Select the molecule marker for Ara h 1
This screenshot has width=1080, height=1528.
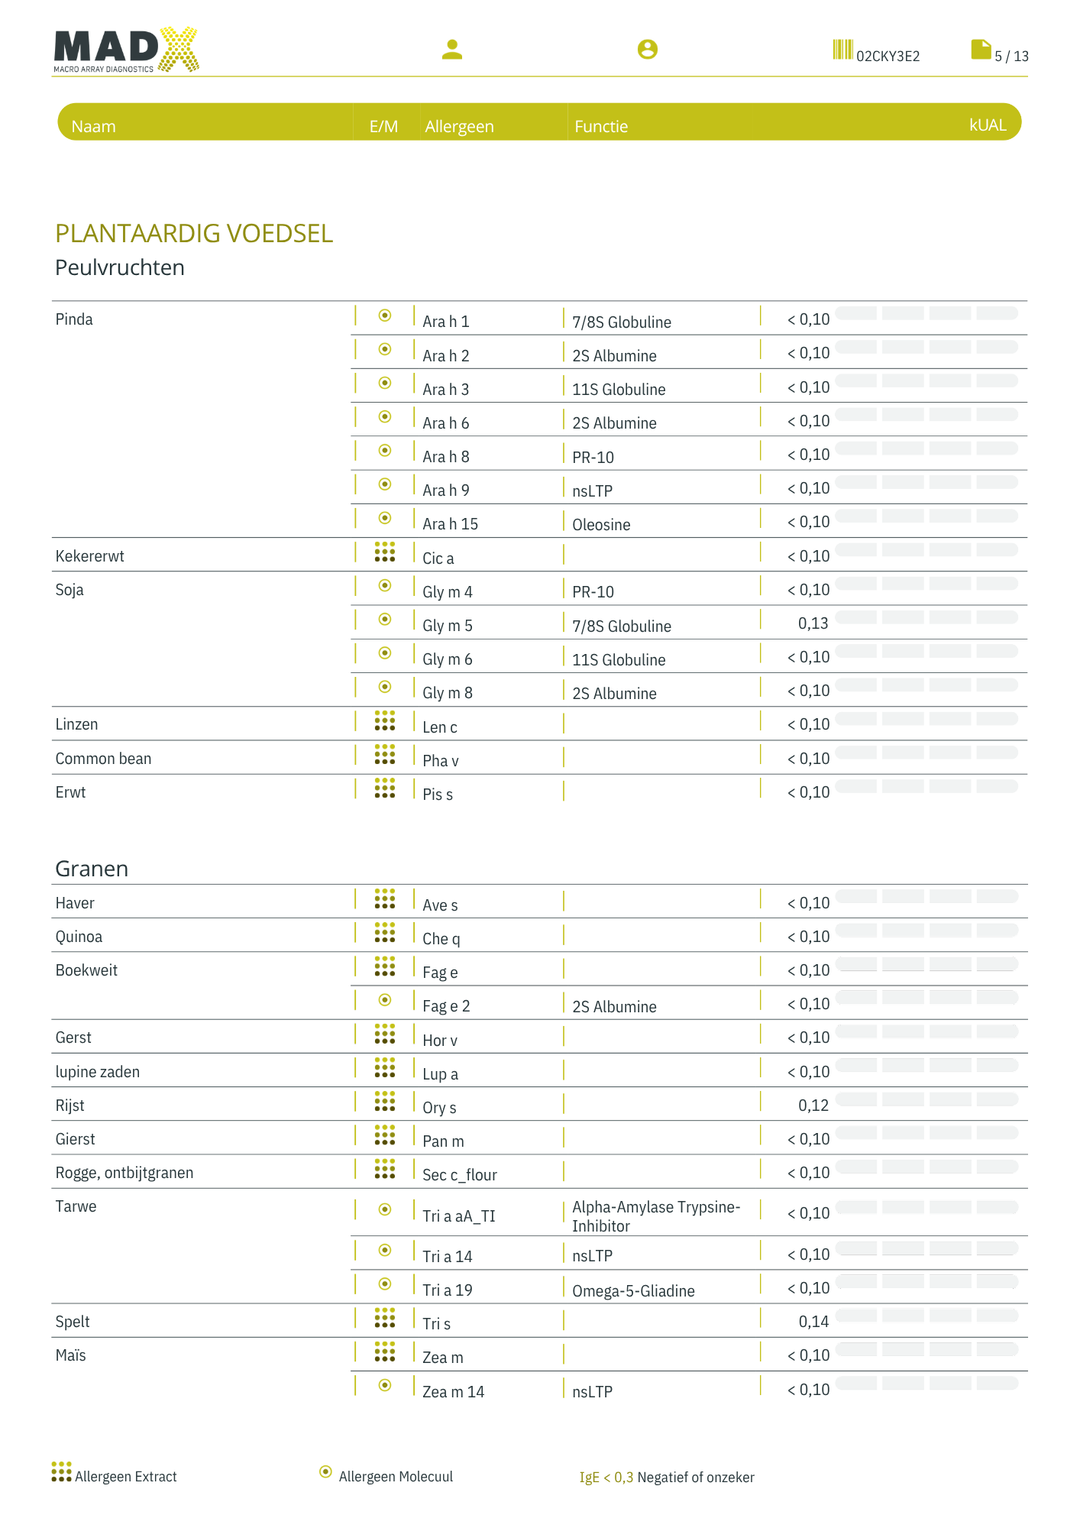[385, 316]
